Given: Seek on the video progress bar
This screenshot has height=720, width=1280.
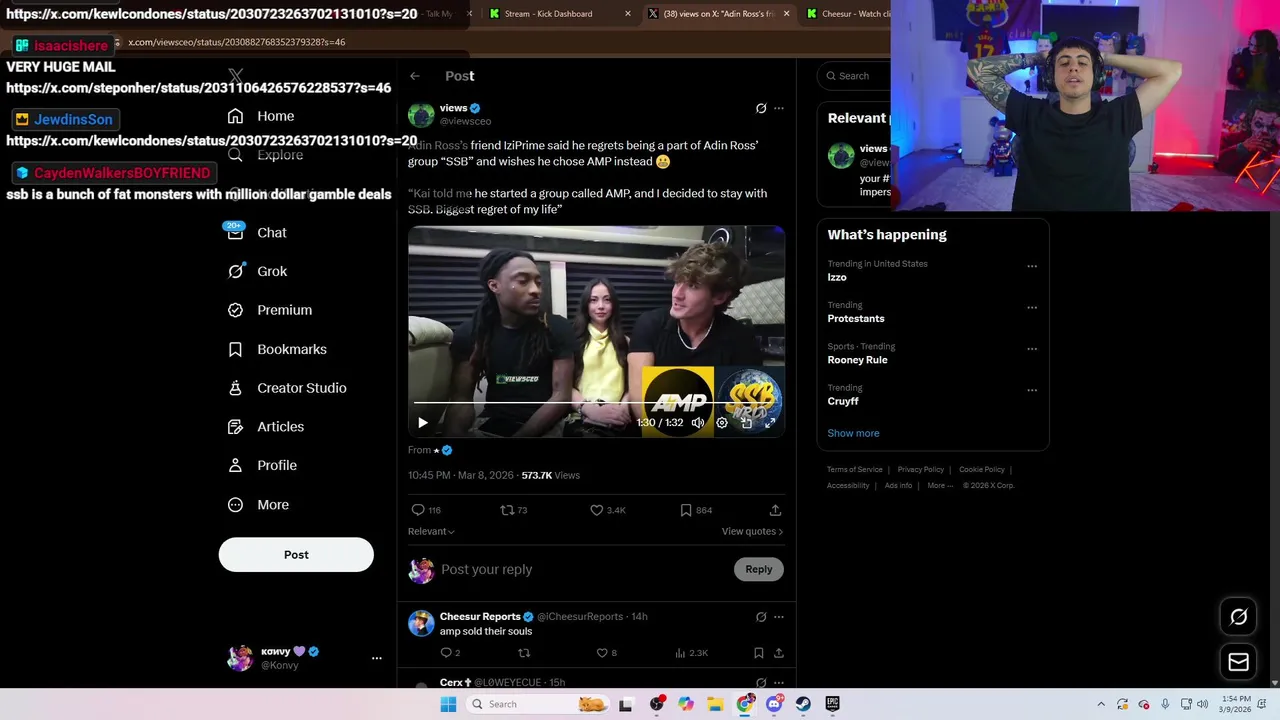Looking at the screenshot, I should coord(596,403).
